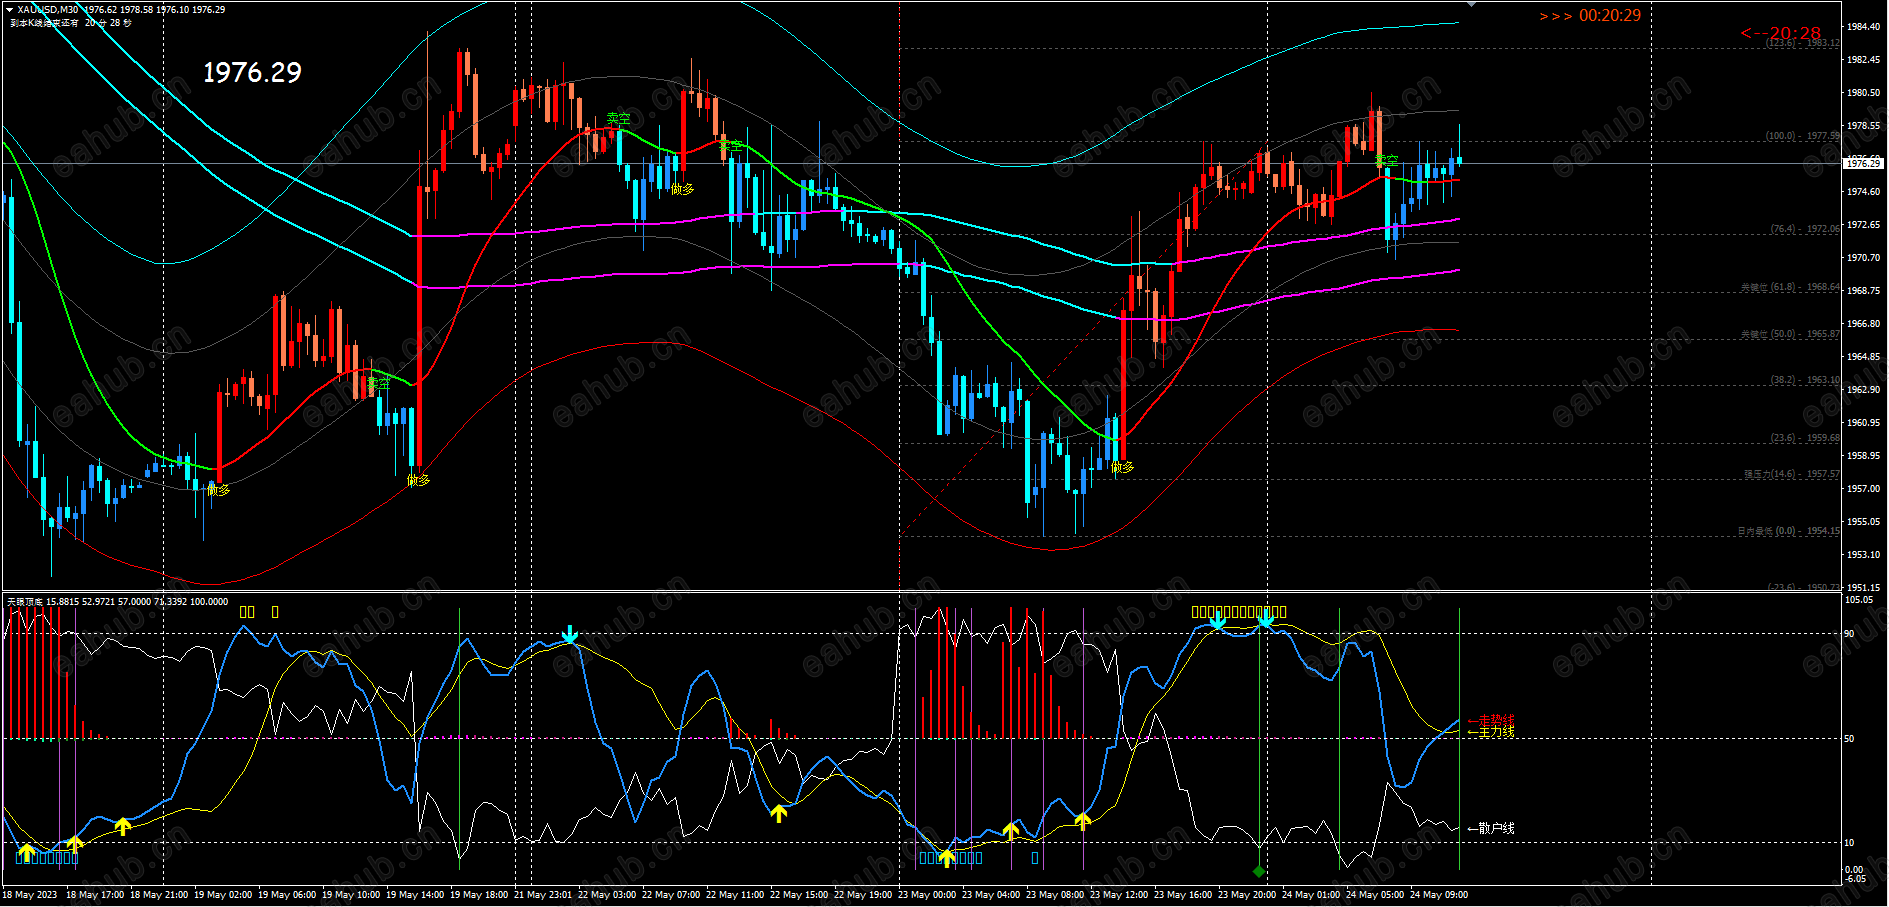Image resolution: width=1889 pixels, height=907 pixels.
Task: Click the 1970.70 price scale value
Action: (x=1863, y=258)
